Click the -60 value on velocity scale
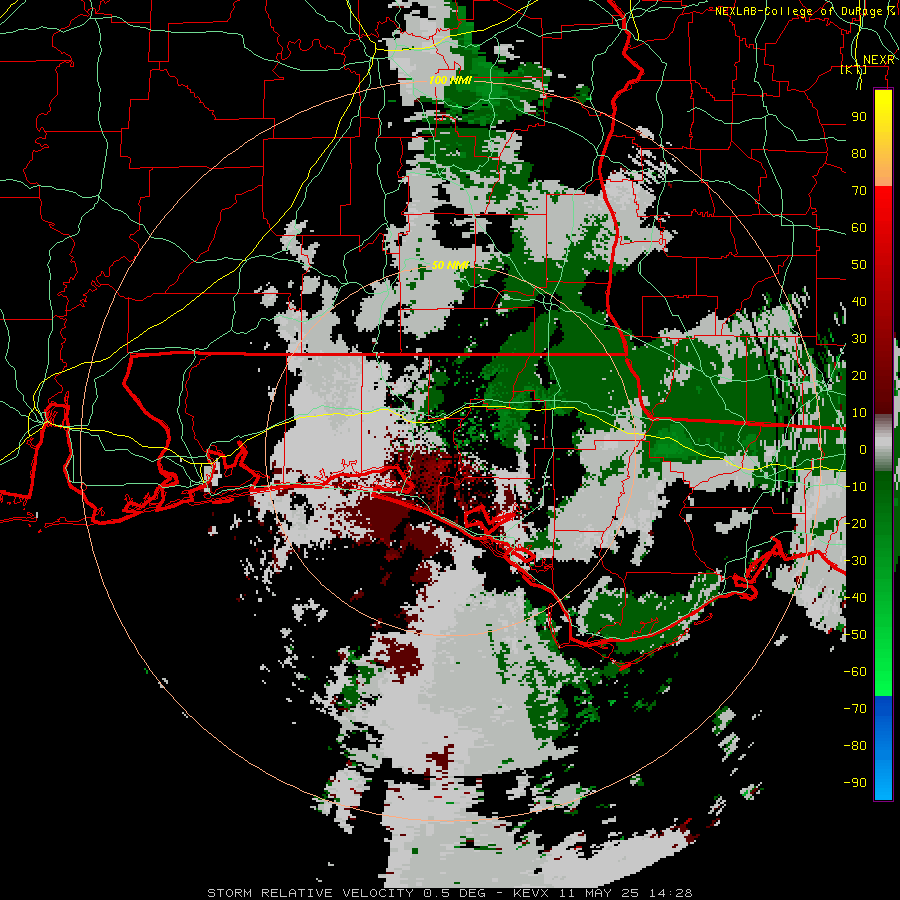The width and height of the screenshot is (900, 900). 855,672
